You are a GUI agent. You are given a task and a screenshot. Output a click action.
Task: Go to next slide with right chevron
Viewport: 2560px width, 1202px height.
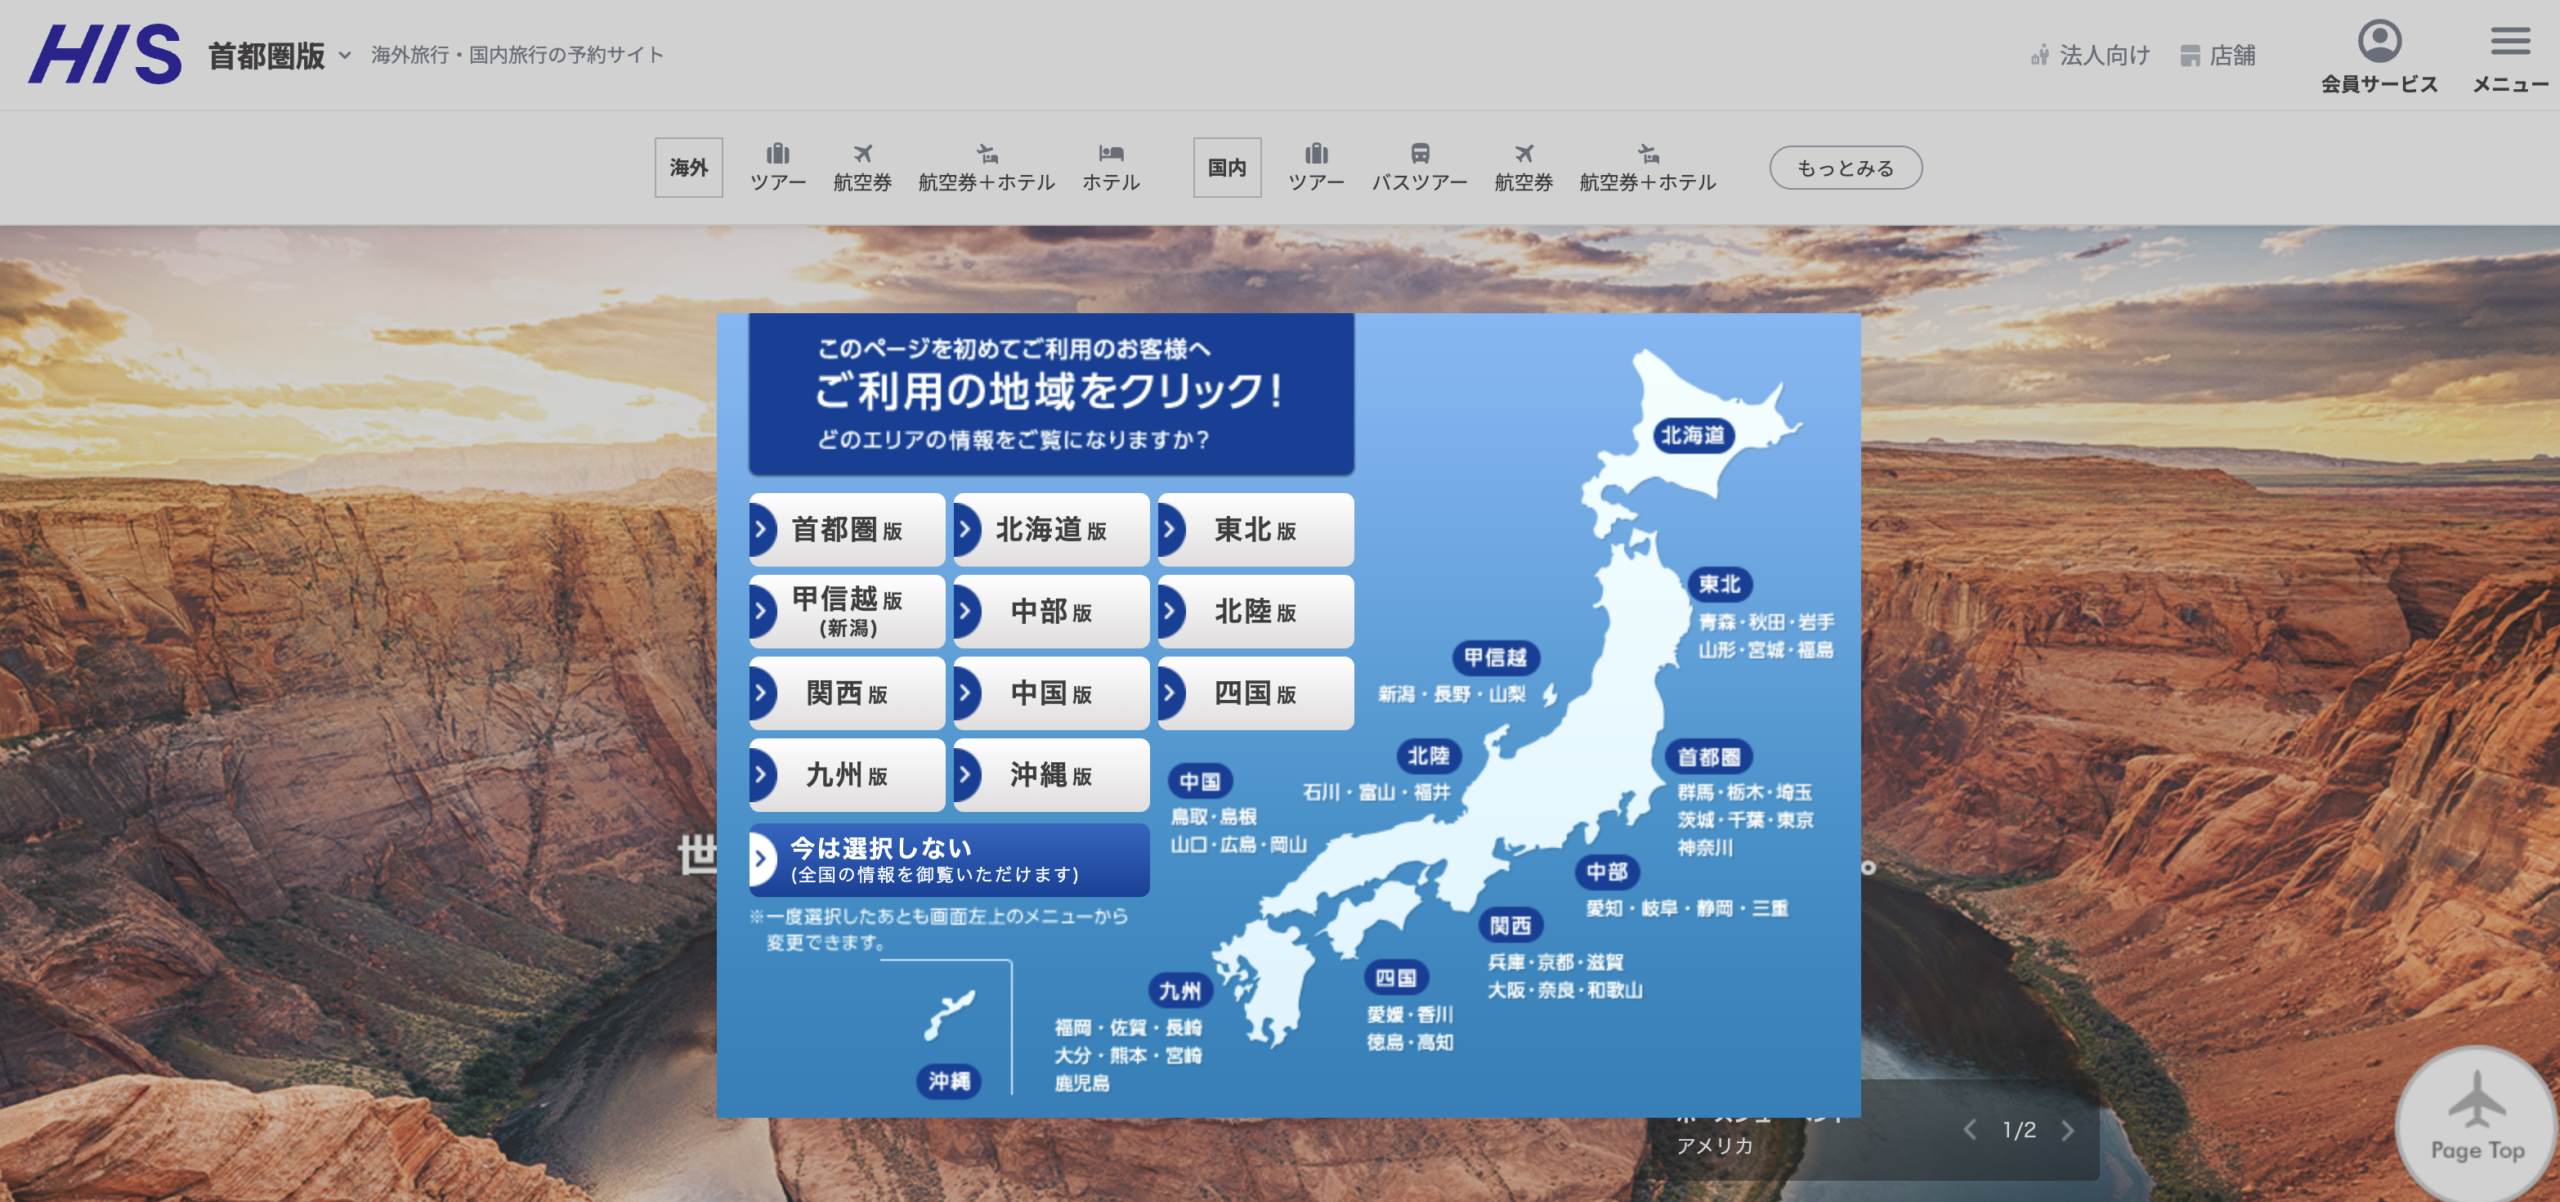(2068, 1131)
